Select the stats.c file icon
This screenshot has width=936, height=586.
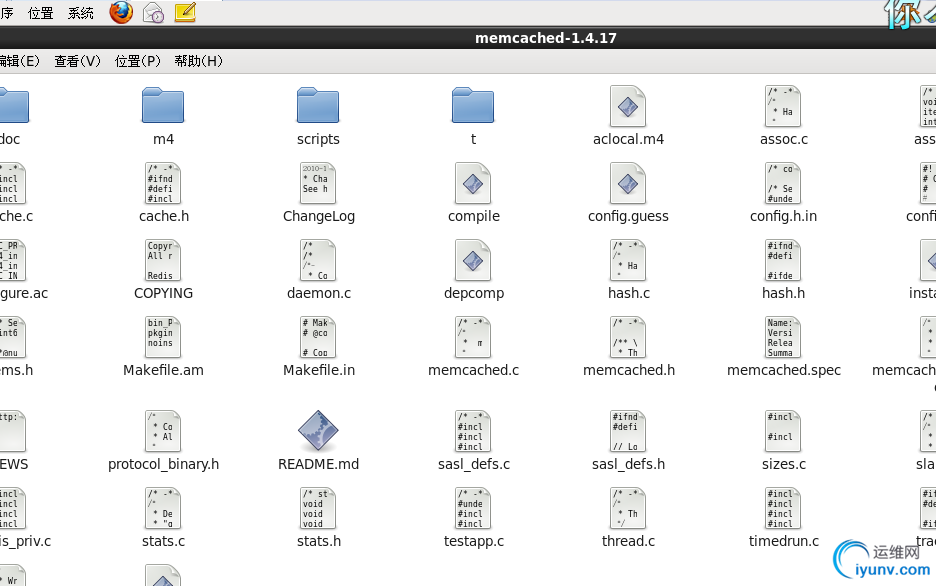click(x=163, y=508)
